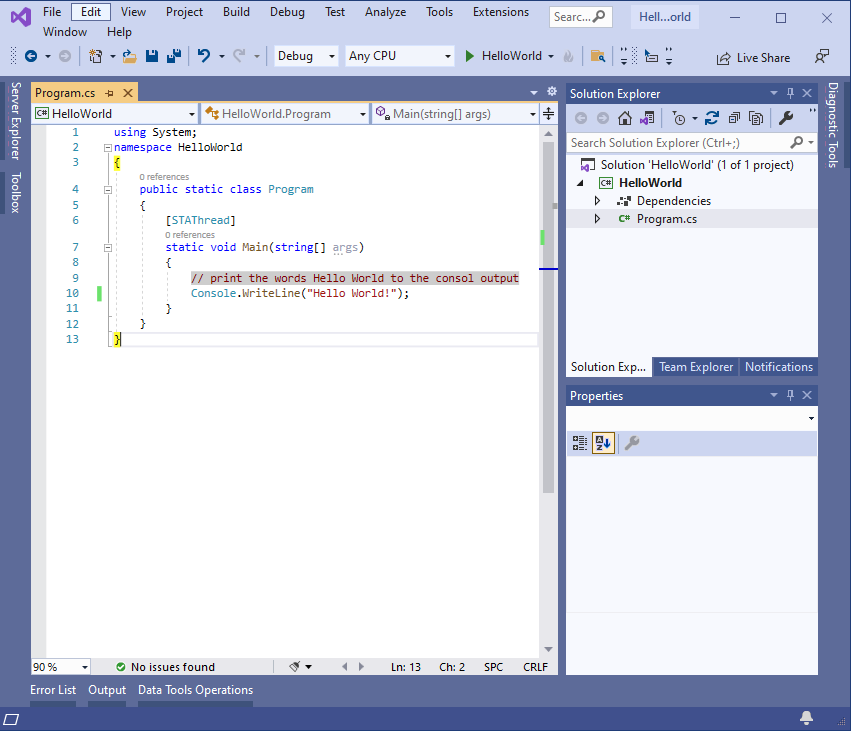The image size is (851, 731).
Task: Click the code cleanup broom icon
Action: tap(295, 666)
